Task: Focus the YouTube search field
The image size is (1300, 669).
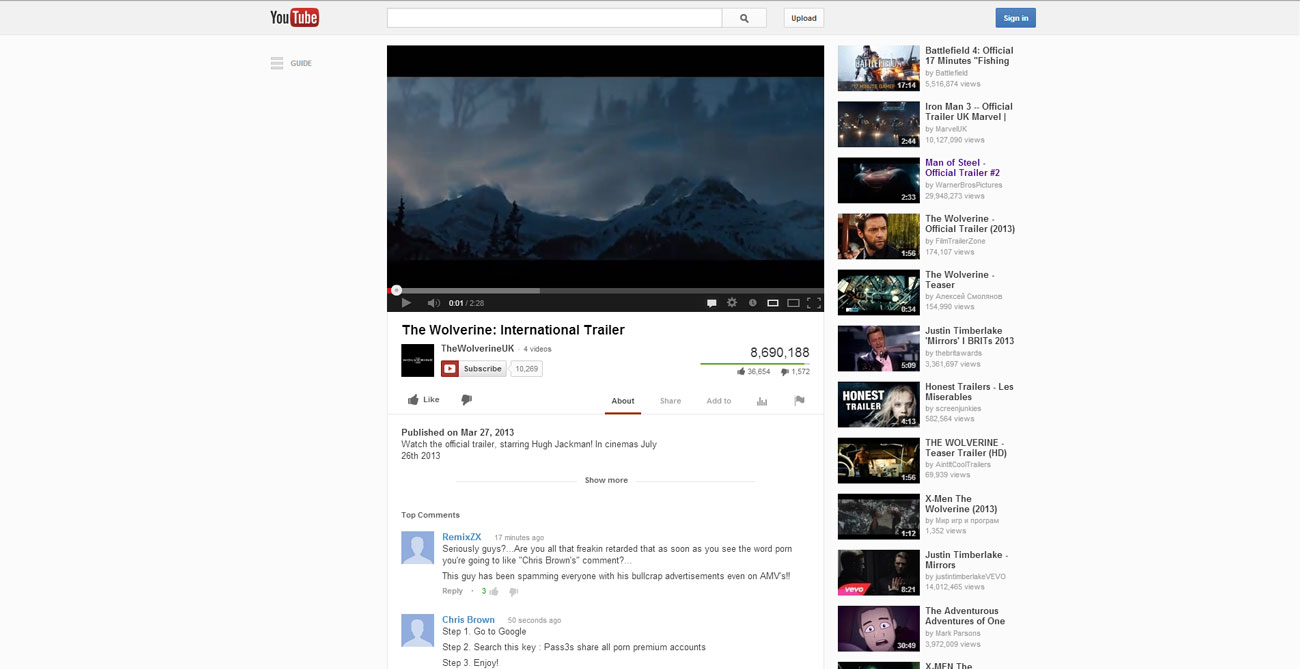Action: coord(554,18)
